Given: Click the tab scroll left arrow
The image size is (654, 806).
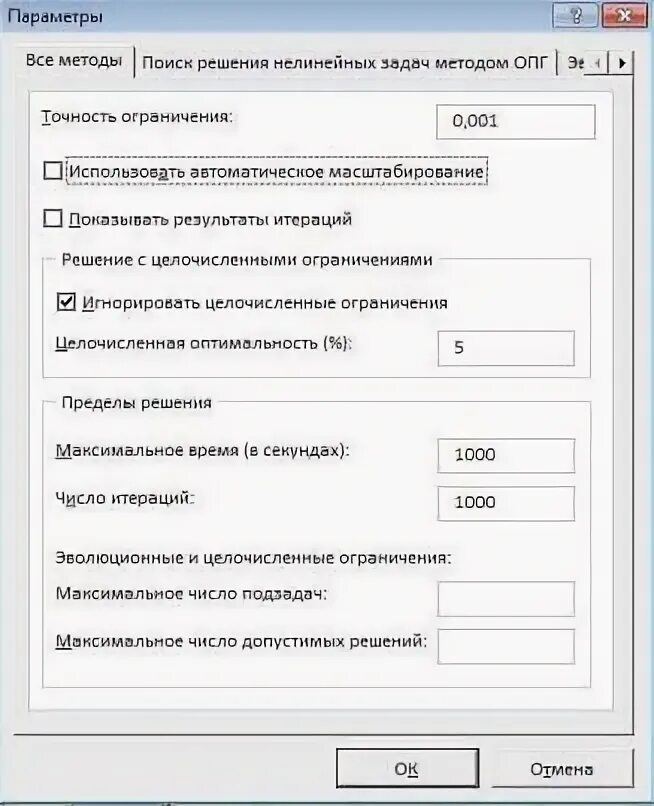Looking at the screenshot, I should 597,63.
